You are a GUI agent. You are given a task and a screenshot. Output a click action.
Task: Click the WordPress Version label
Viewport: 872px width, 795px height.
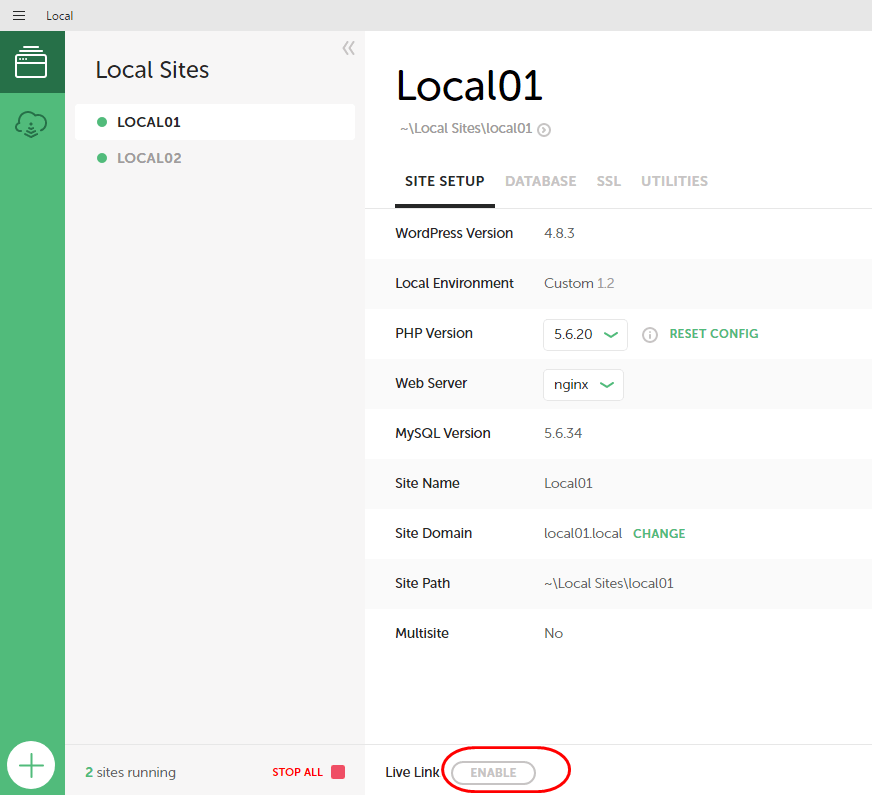click(x=454, y=233)
